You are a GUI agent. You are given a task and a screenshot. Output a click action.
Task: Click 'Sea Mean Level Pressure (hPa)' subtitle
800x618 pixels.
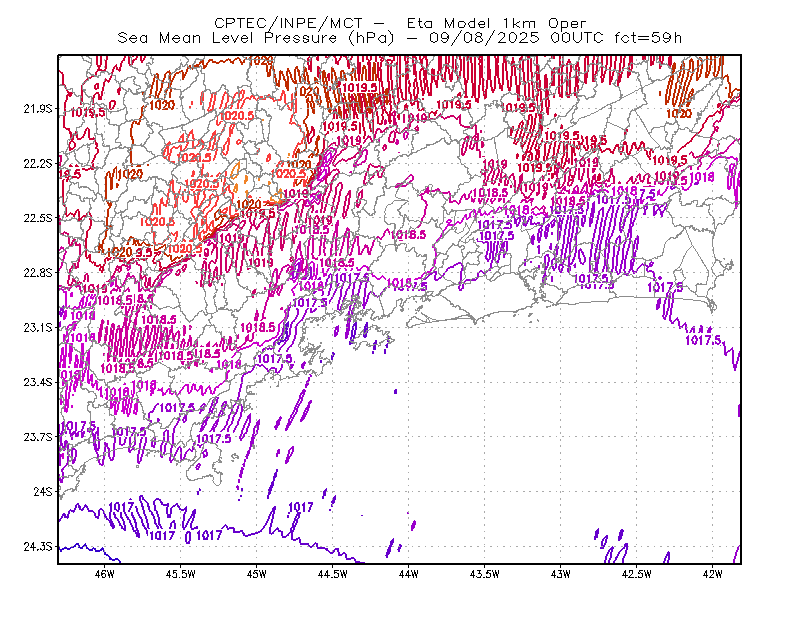(x=256, y=38)
